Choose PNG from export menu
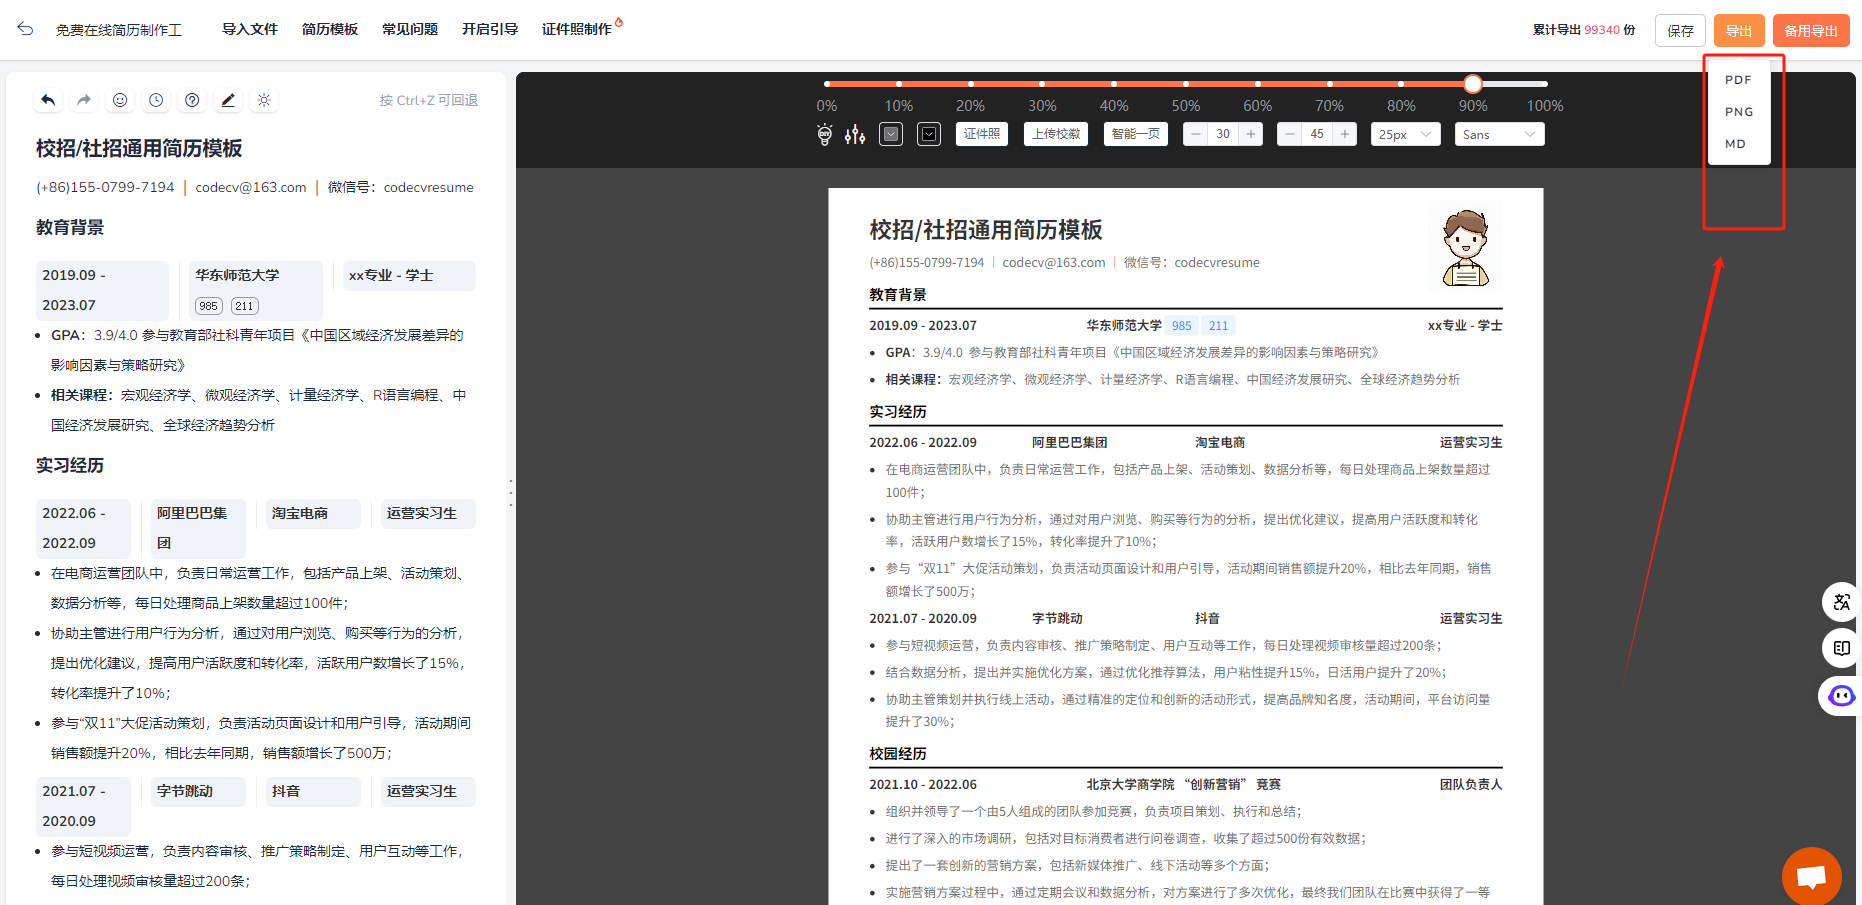The height and width of the screenshot is (905, 1862). (x=1738, y=112)
